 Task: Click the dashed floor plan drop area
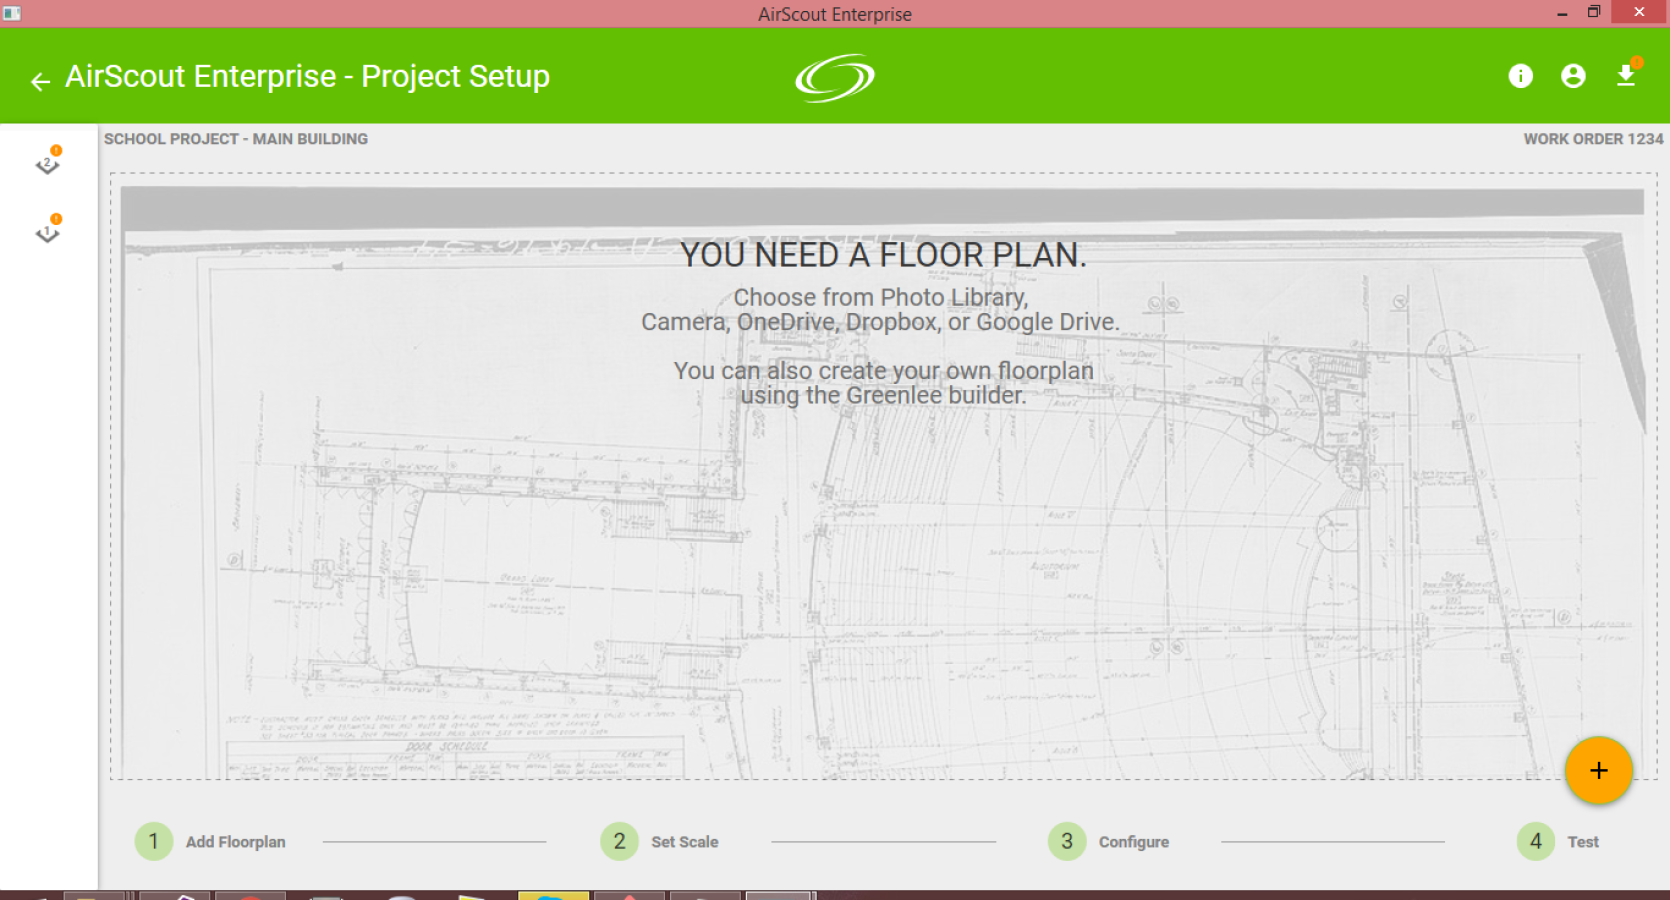[883, 476]
